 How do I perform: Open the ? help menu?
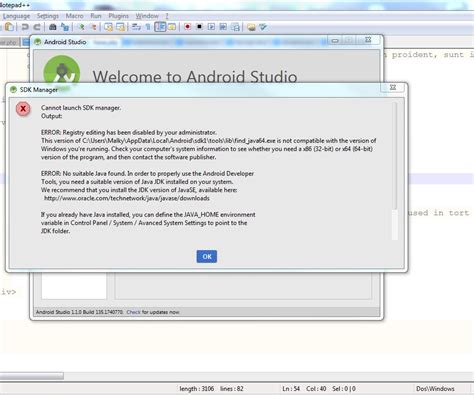tap(167, 16)
